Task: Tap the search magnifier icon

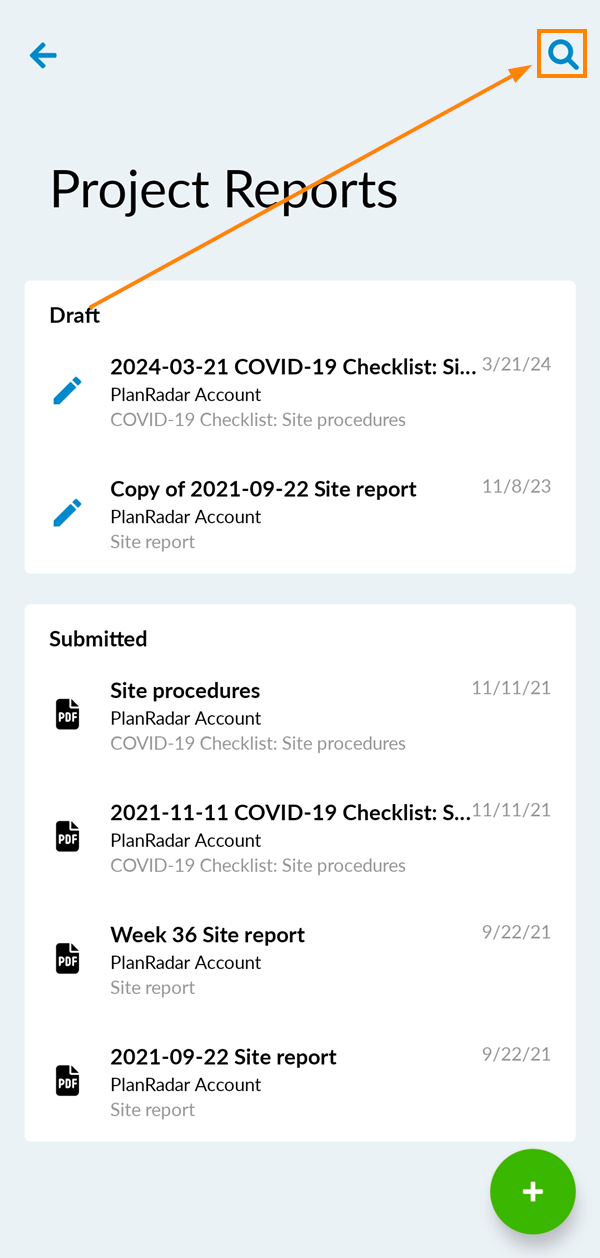Action: pos(563,55)
